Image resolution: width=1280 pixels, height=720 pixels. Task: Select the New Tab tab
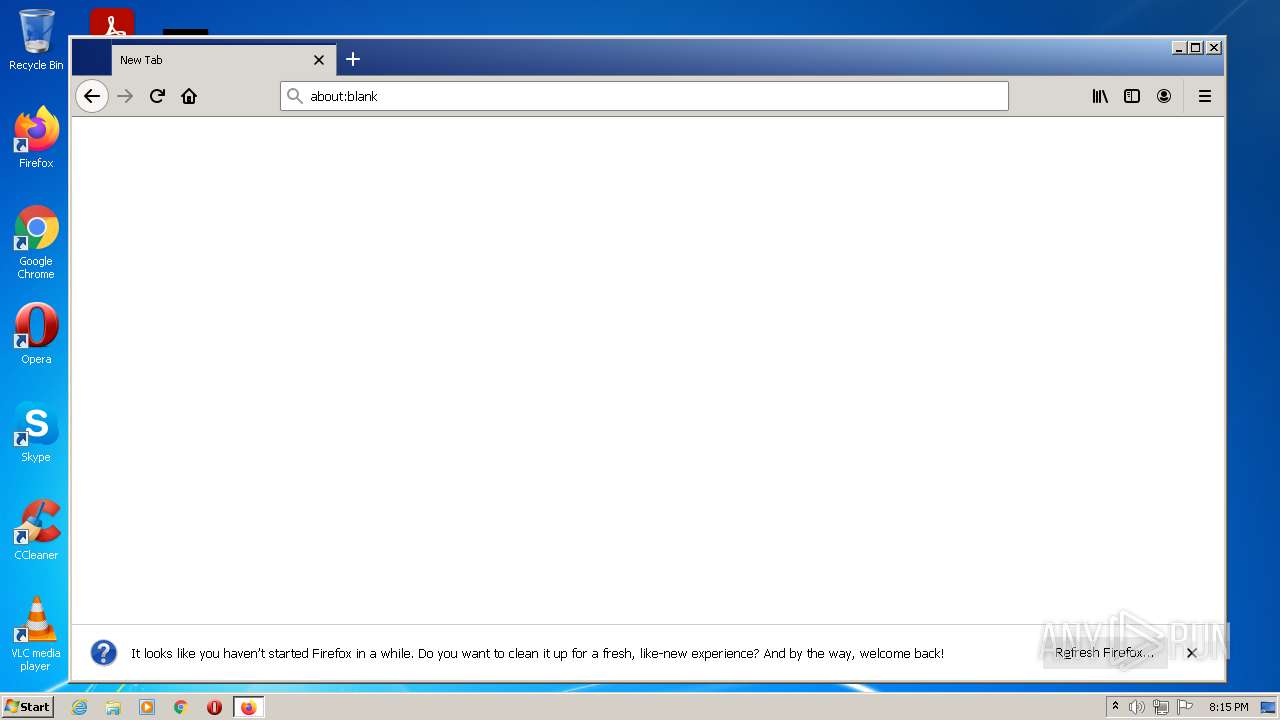coord(224,60)
